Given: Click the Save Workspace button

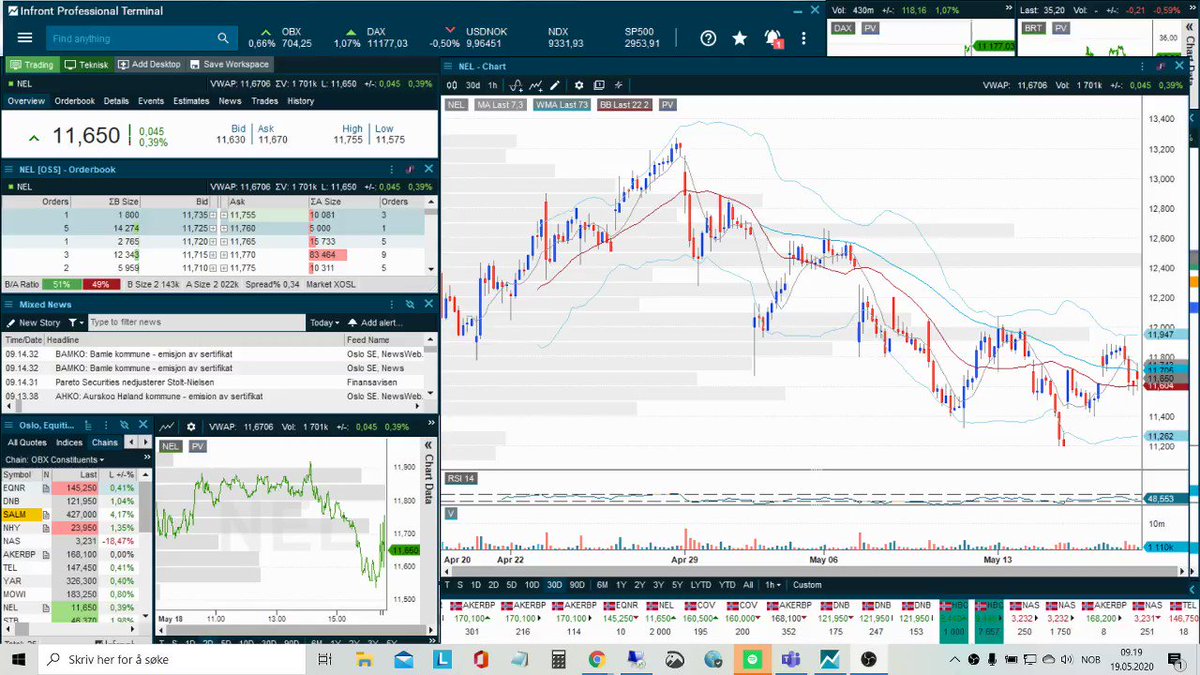Looking at the screenshot, I should 229,64.
